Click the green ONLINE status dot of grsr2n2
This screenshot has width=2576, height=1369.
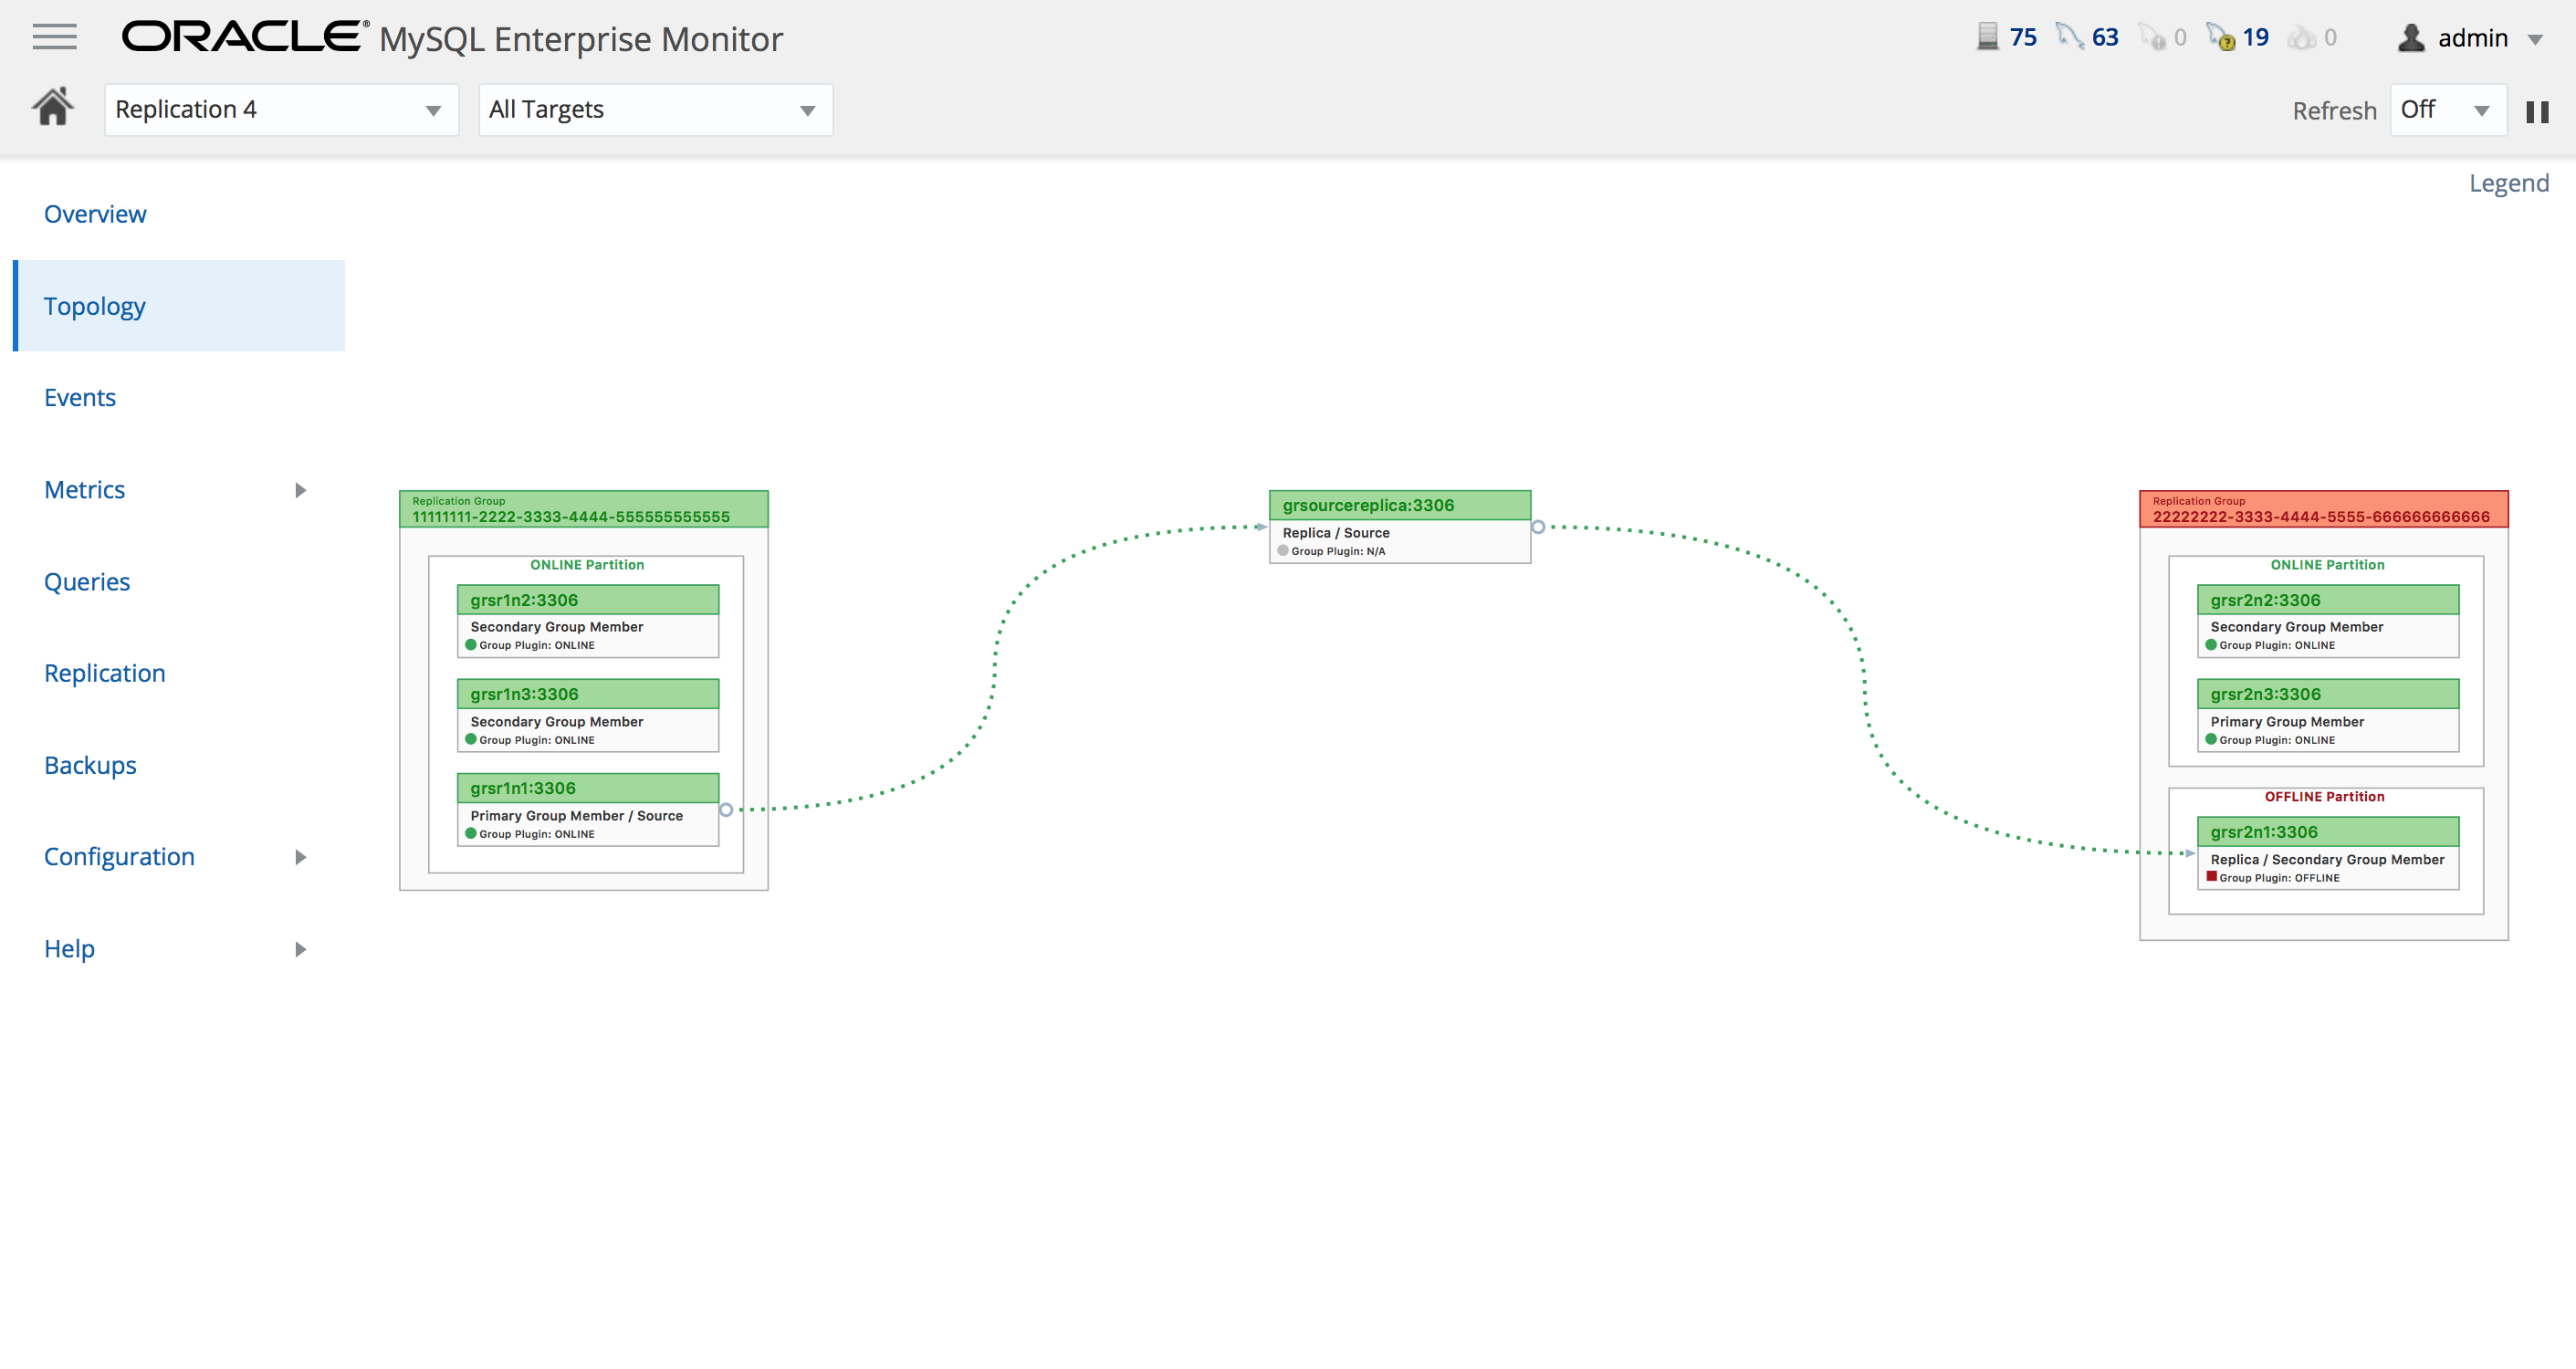point(2211,645)
